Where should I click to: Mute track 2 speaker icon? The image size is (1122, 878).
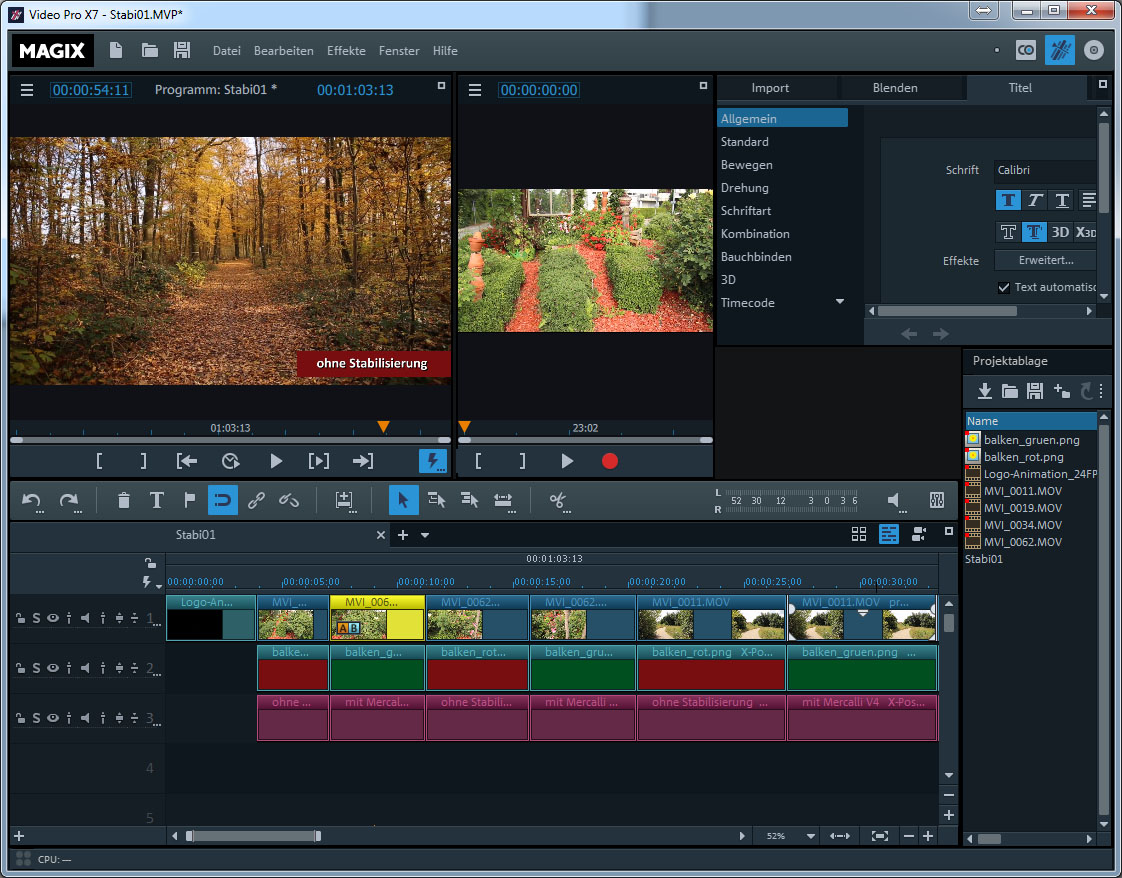(x=85, y=668)
